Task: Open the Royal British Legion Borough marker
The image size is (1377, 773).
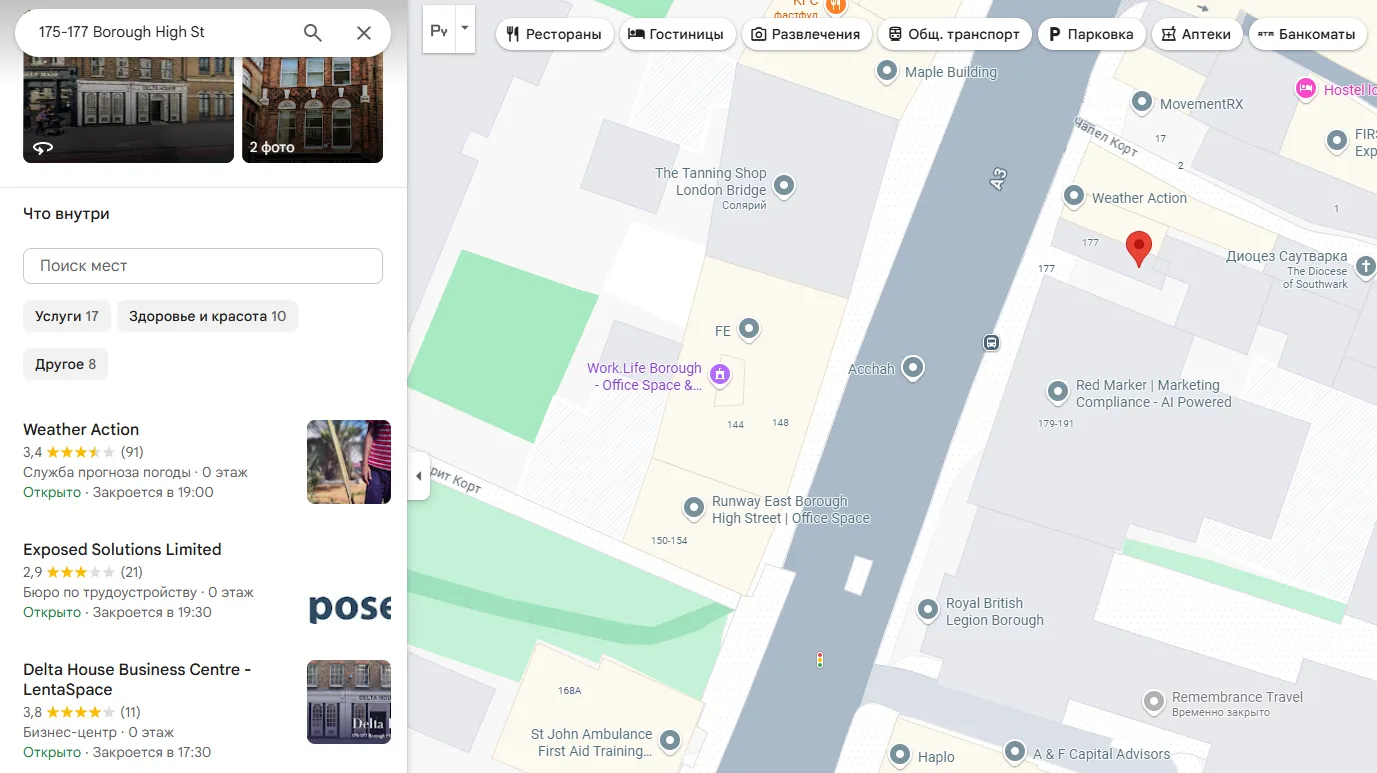Action: click(x=928, y=609)
